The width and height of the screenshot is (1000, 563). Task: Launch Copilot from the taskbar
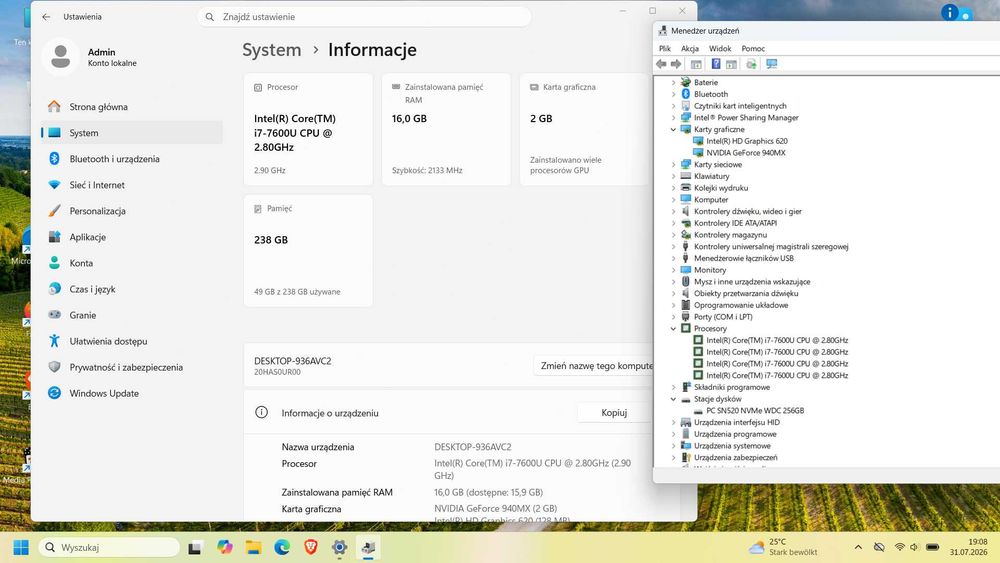tap(224, 547)
